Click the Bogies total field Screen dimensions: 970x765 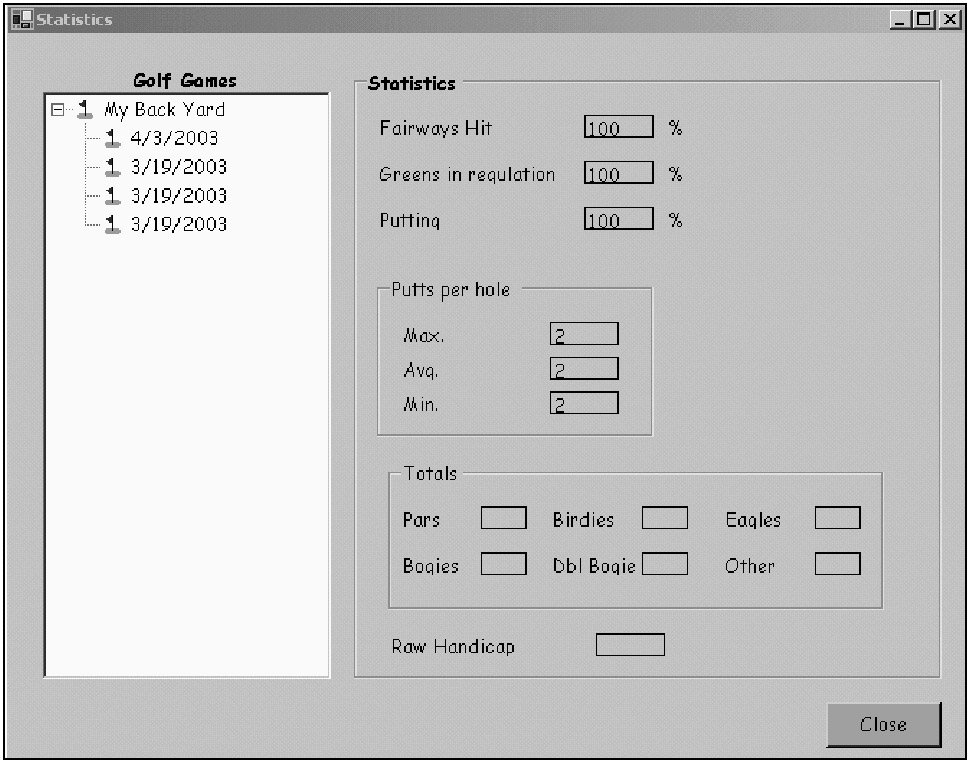[x=504, y=564]
